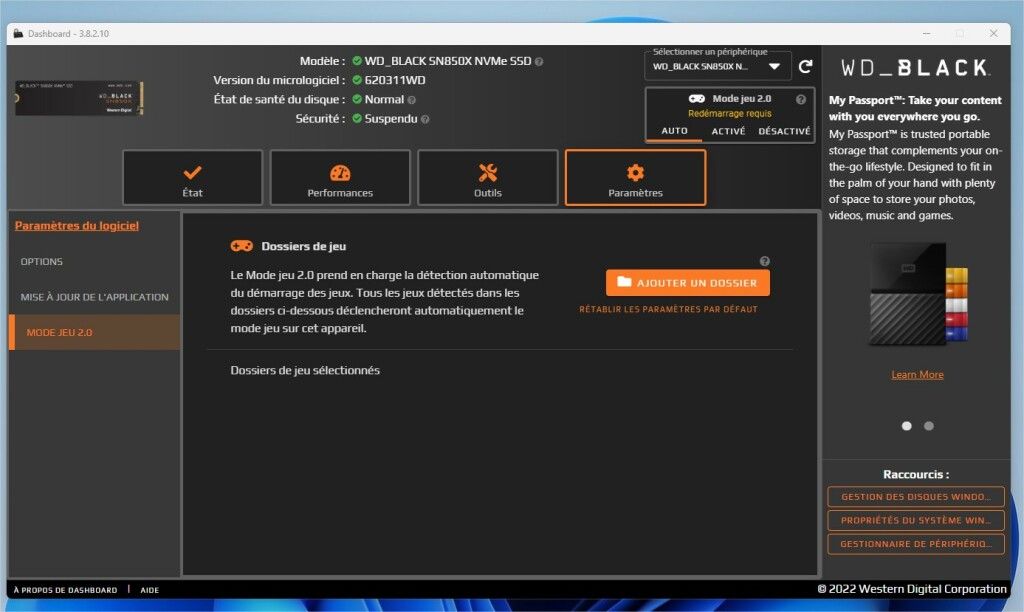This screenshot has height=612, width=1024.
Task: Open the Outils tab
Action: 488,178
